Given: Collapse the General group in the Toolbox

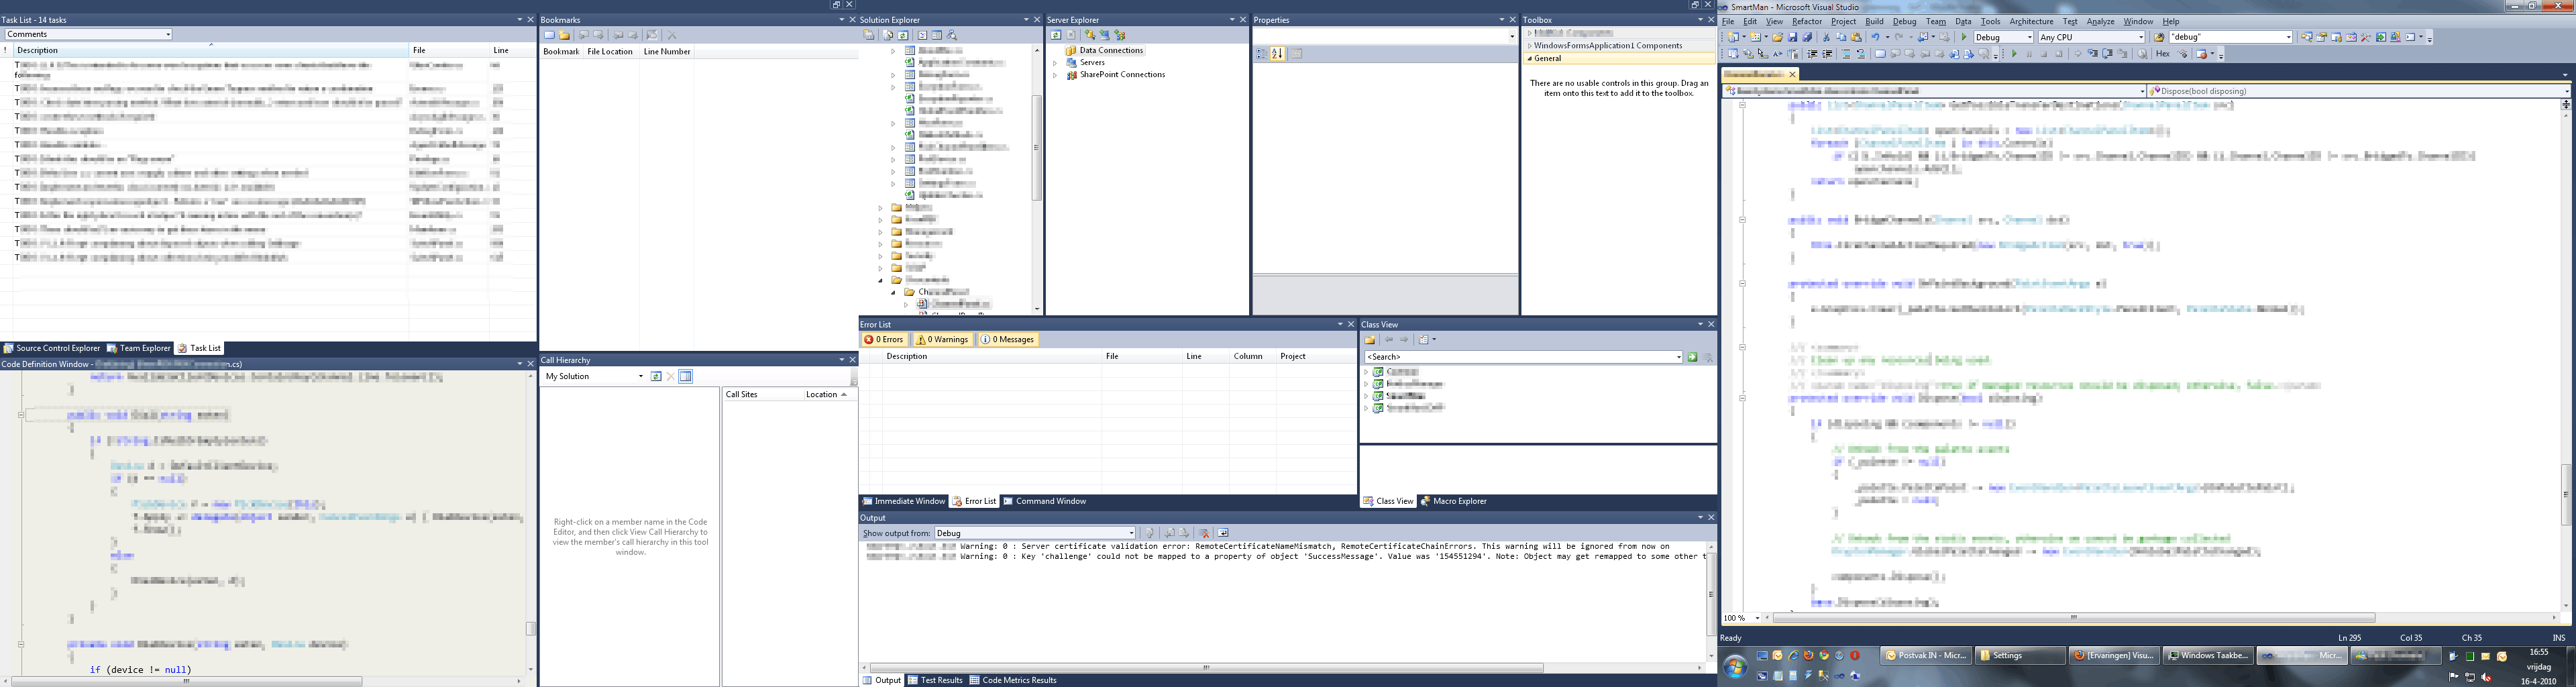Looking at the screenshot, I should pyautogui.click(x=1530, y=59).
